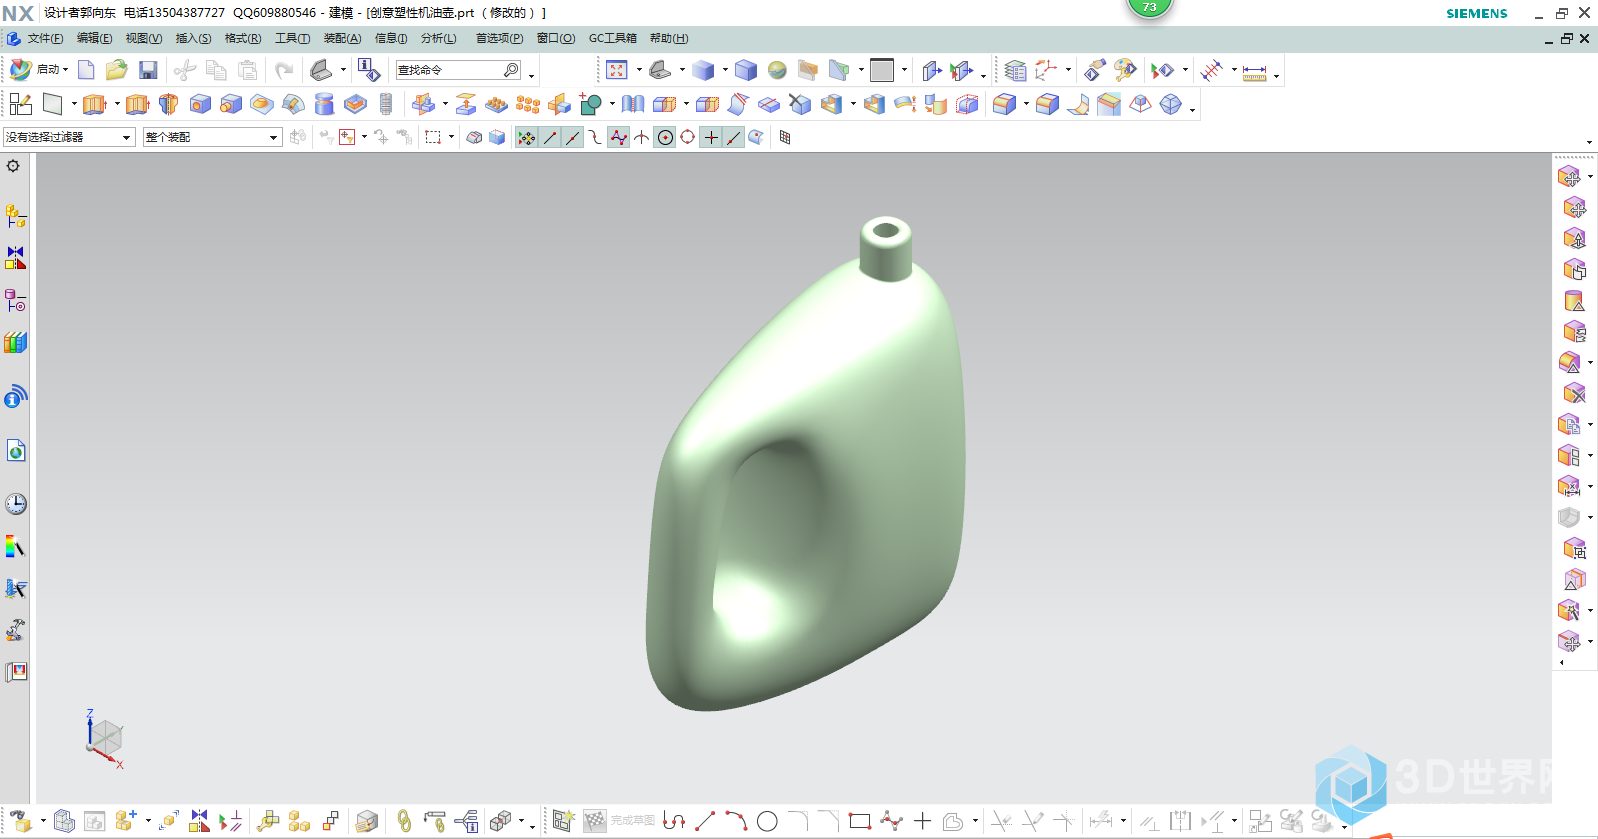Image resolution: width=1598 pixels, height=839 pixels.
Task: Click the 启动 start button
Action: (37, 70)
